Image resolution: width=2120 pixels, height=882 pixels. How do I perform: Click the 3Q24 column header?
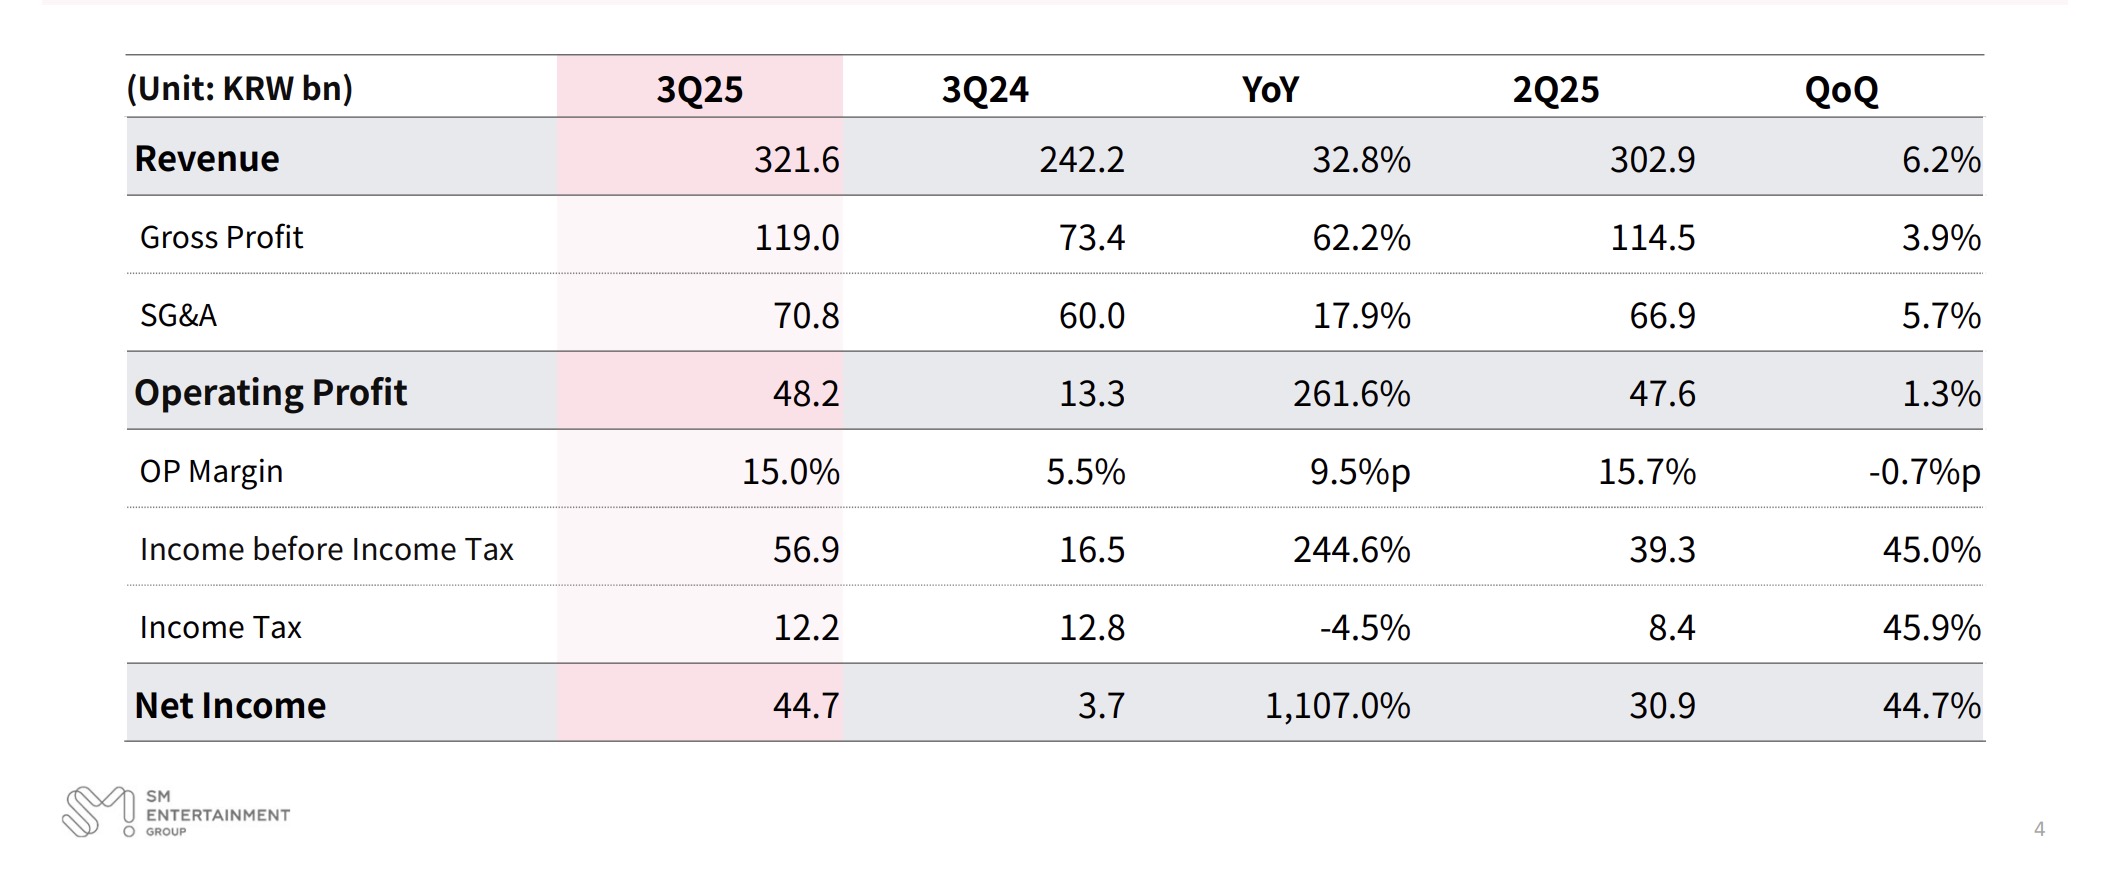pos(984,90)
